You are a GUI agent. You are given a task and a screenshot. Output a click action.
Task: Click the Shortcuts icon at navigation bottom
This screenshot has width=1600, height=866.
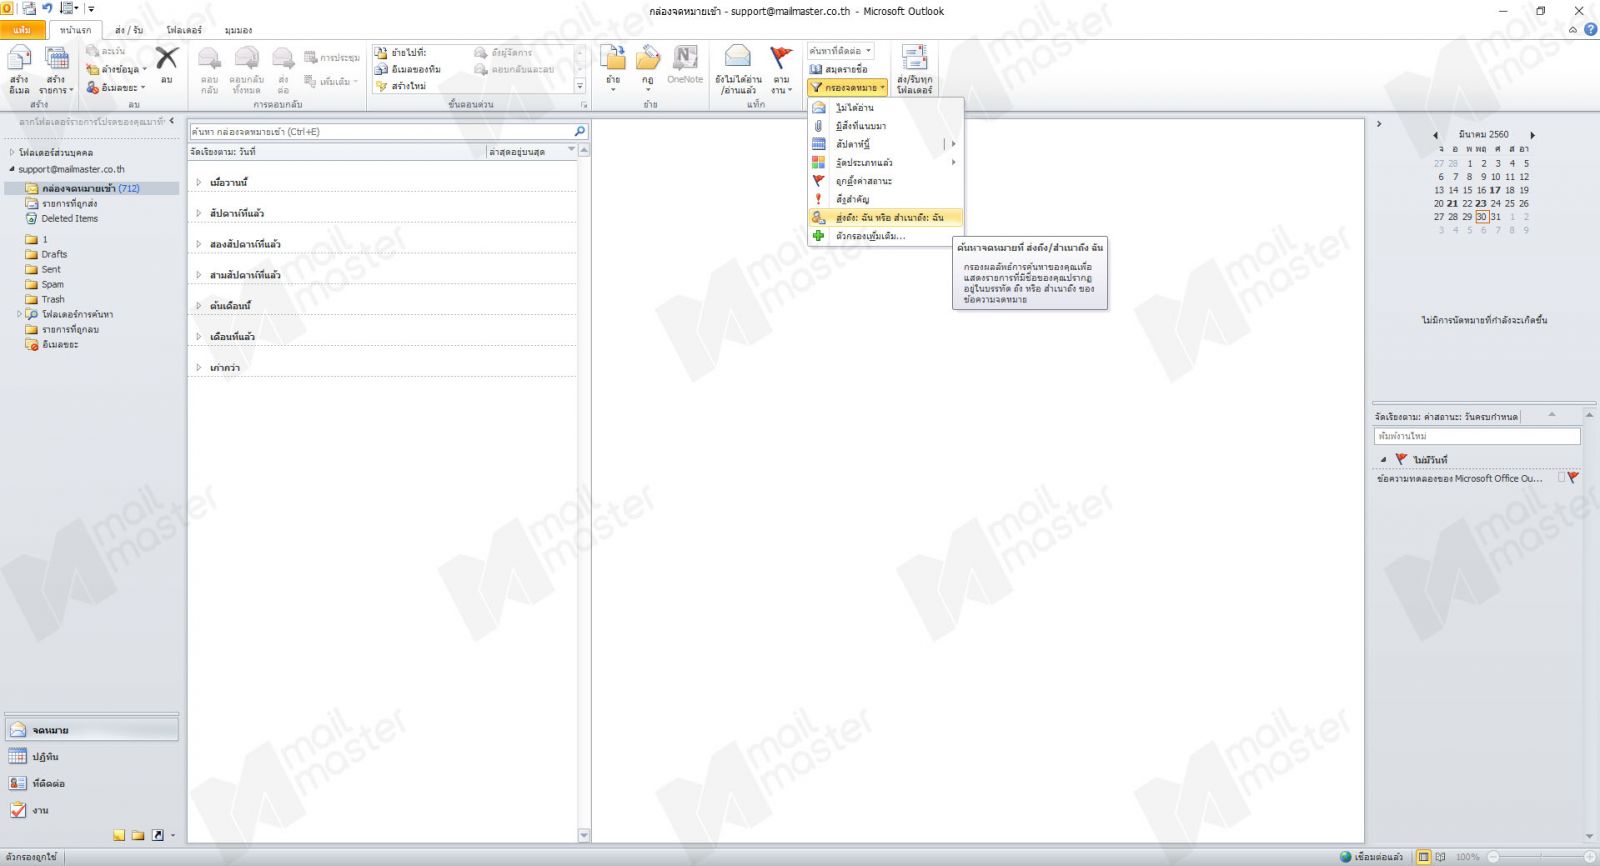[157, 835]
